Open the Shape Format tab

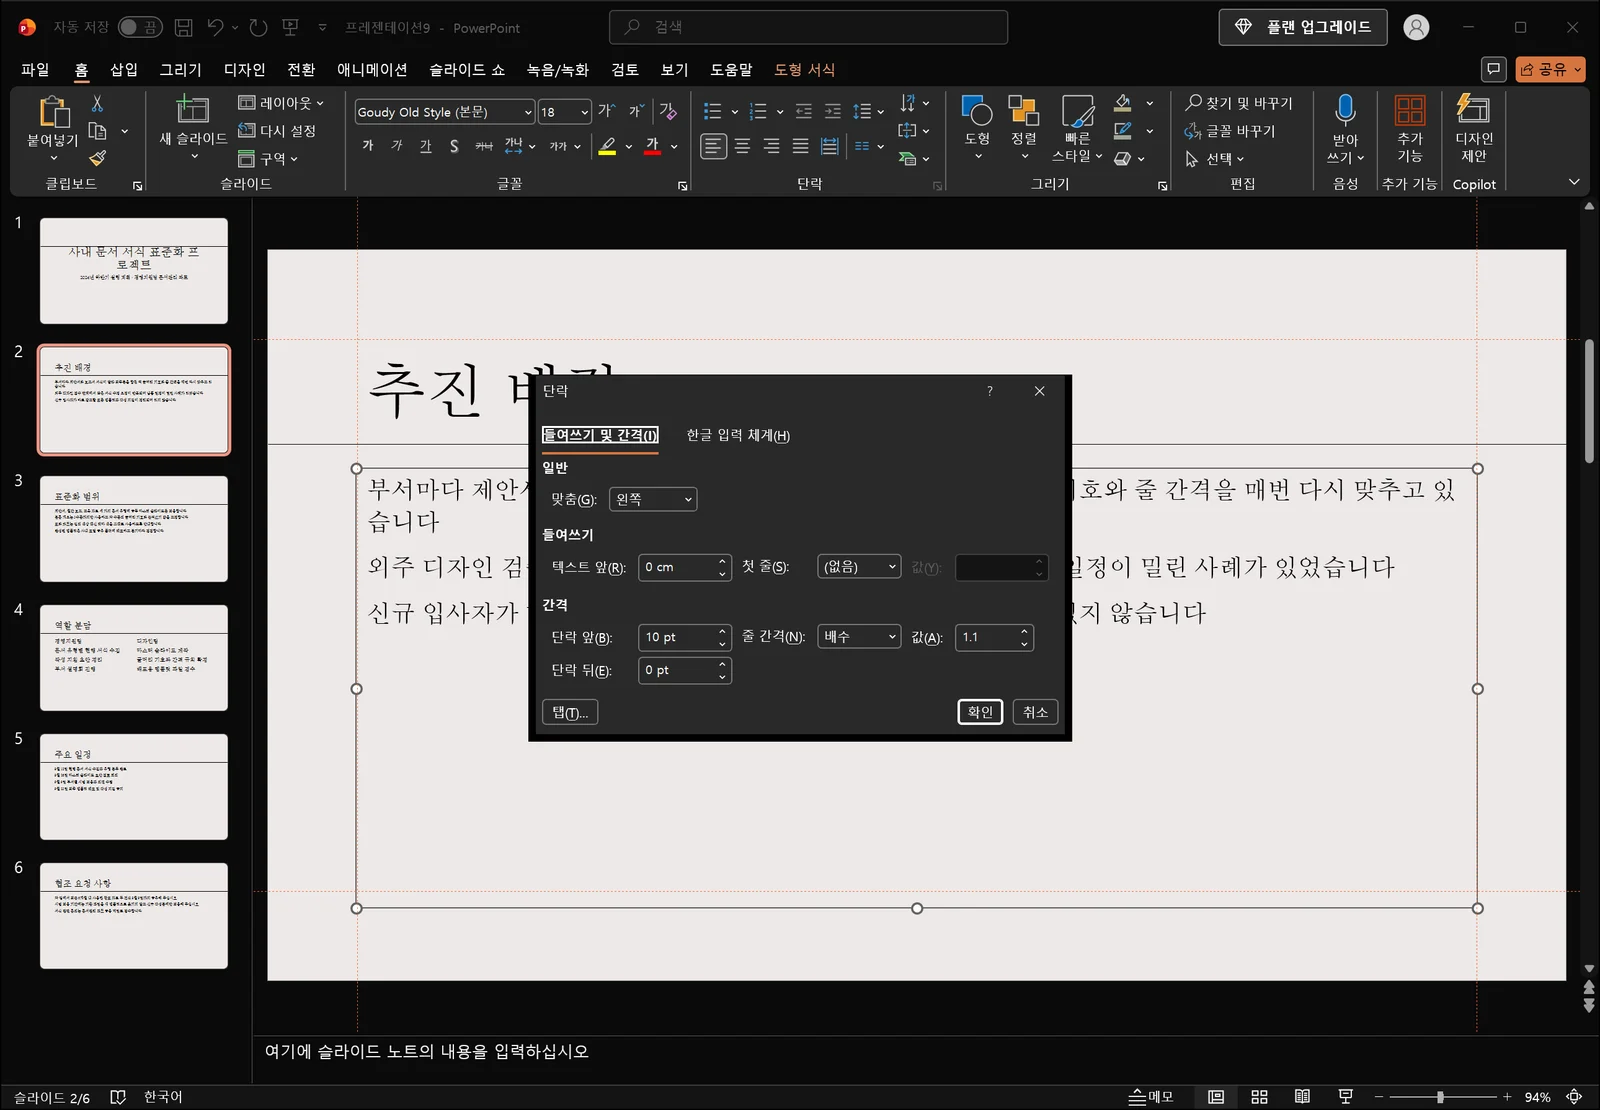(x=804, y=69)
